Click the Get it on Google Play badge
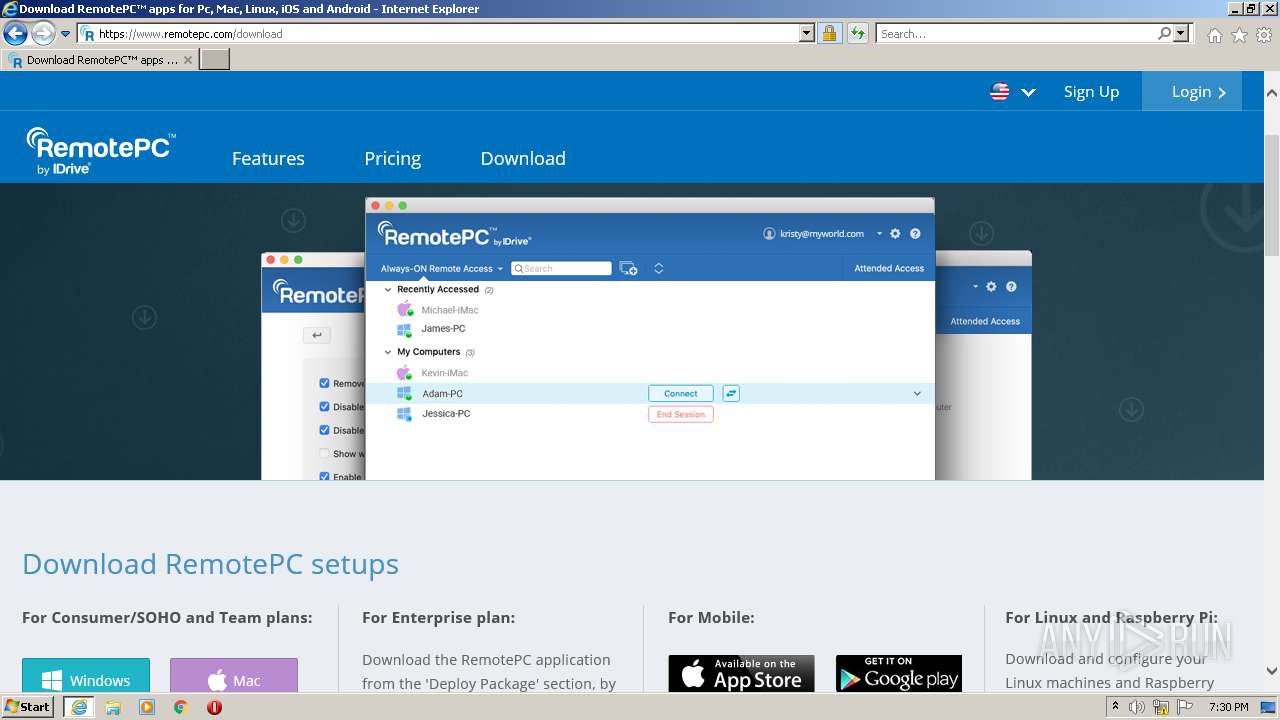Image resolution: width=1280 pixels, height=720 pixels. point(899,675)
